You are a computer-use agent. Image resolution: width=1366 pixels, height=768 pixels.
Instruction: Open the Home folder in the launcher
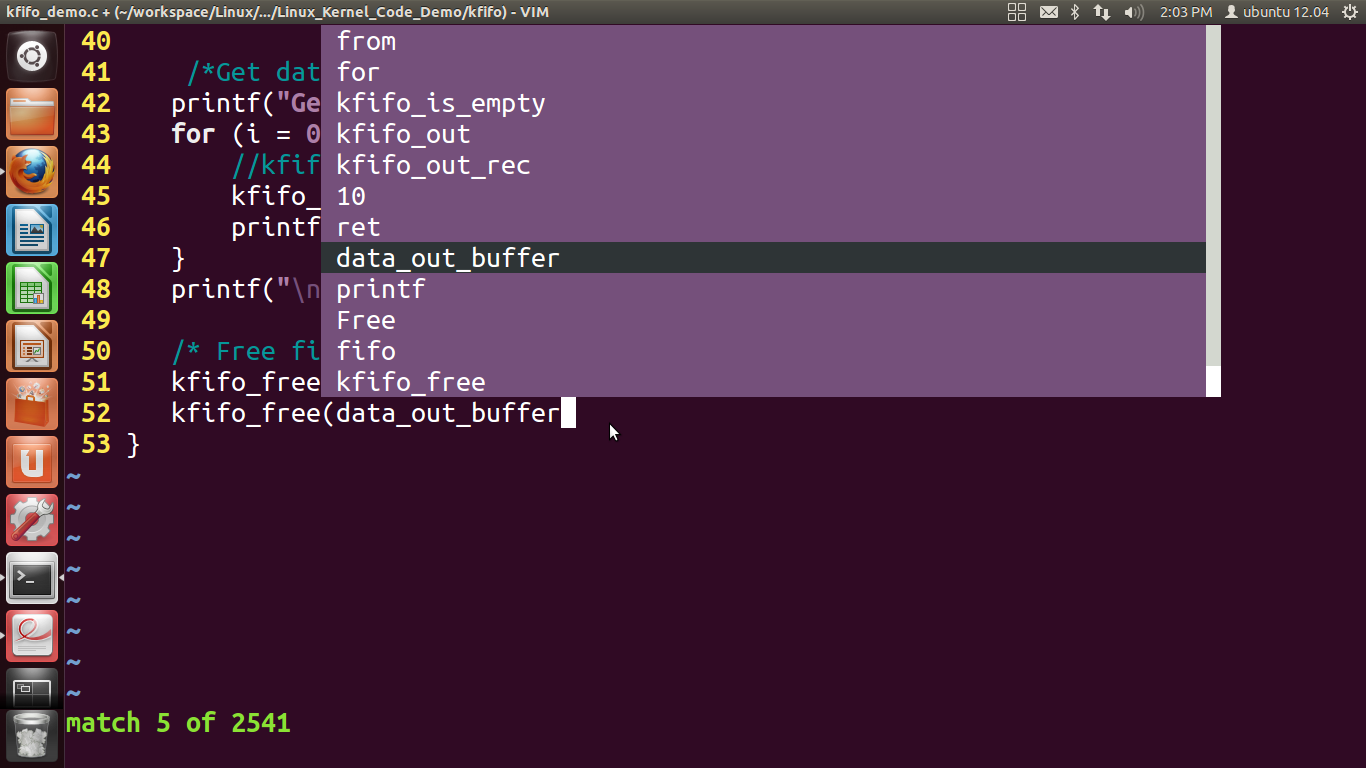[x=31, y=113]
